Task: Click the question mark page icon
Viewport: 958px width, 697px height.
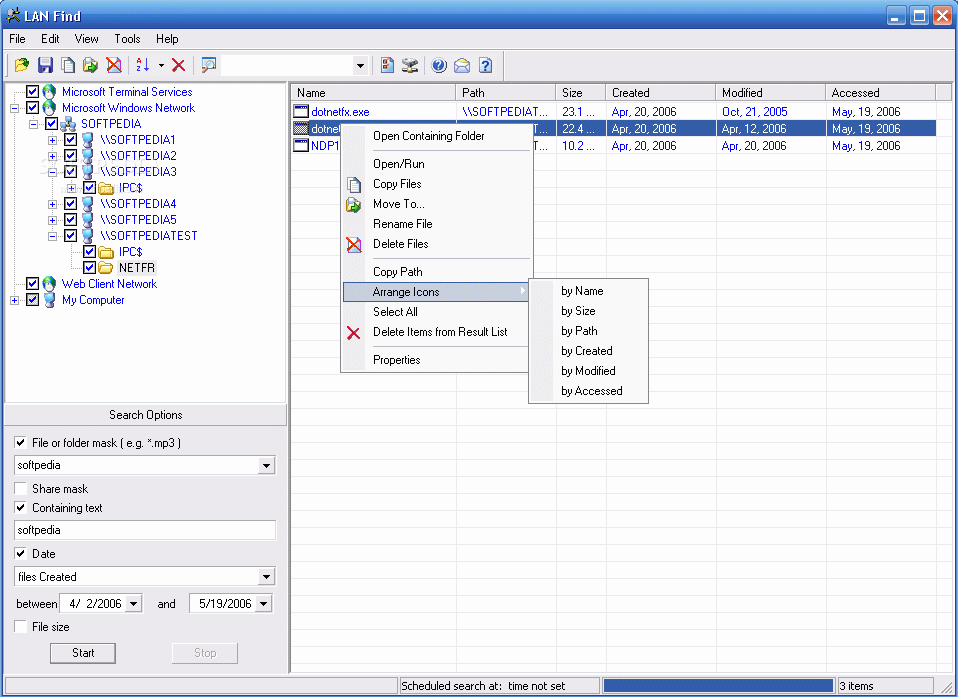Action: click(x=485, y=65)
